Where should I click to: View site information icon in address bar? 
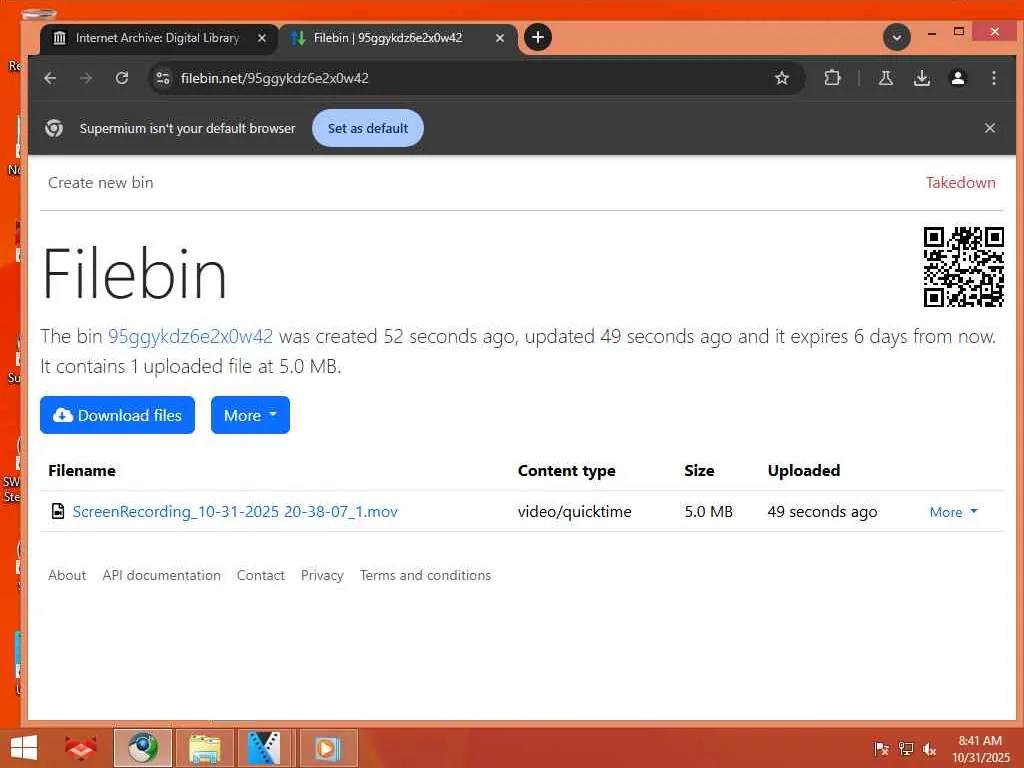tap(162, 78)
